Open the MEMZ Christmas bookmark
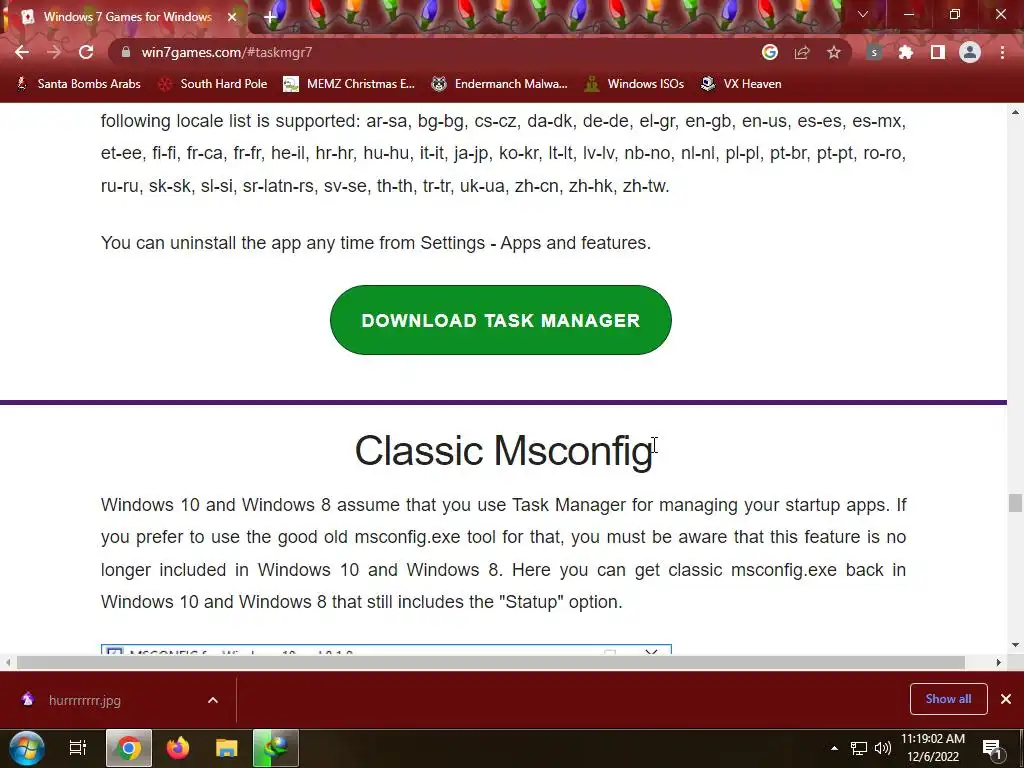The image size is (1024, 768). (349, 84)
